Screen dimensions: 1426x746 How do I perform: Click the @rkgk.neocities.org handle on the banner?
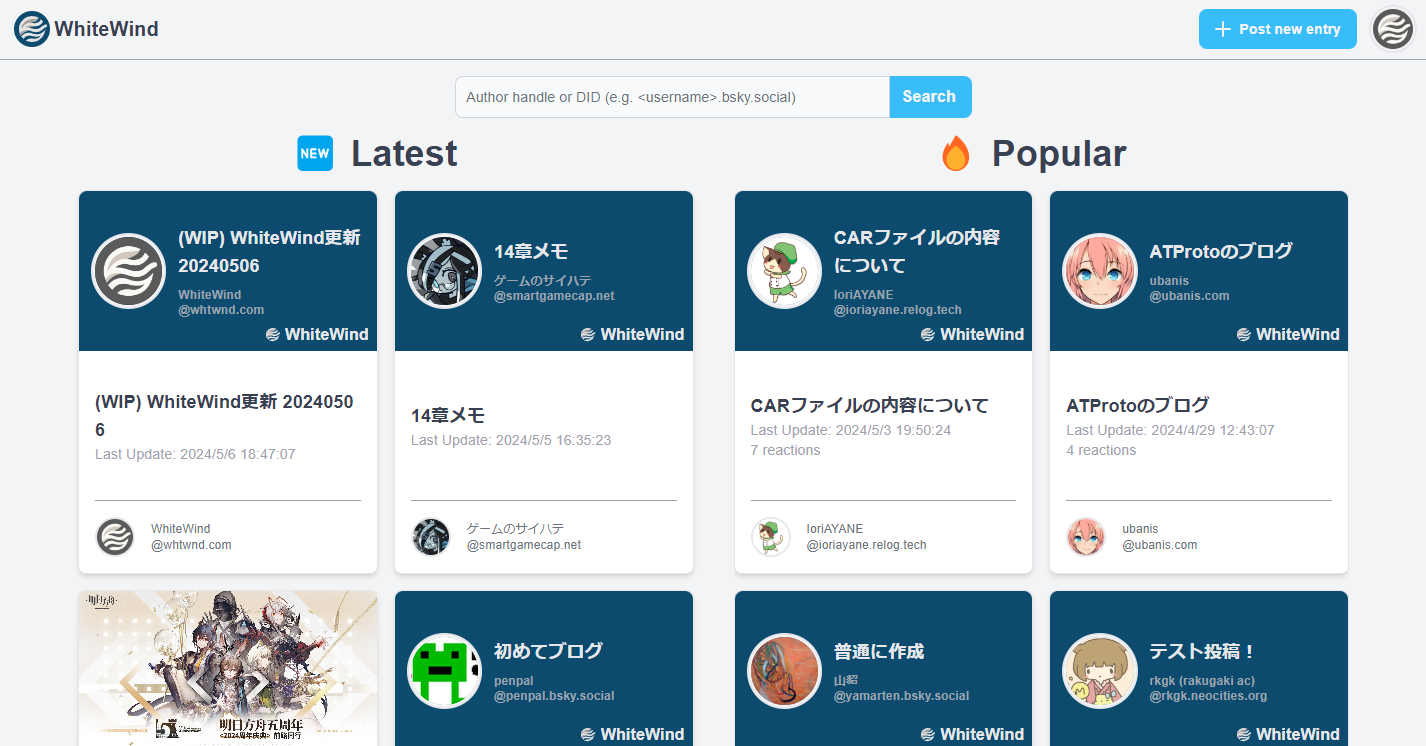1208,696
